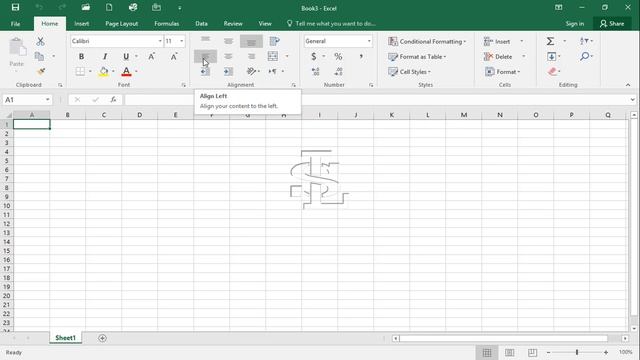Viewport: 640px width, 360px height.
Task: Toggle Align Right
Action: pyautogui.click(x=251, y=56)
